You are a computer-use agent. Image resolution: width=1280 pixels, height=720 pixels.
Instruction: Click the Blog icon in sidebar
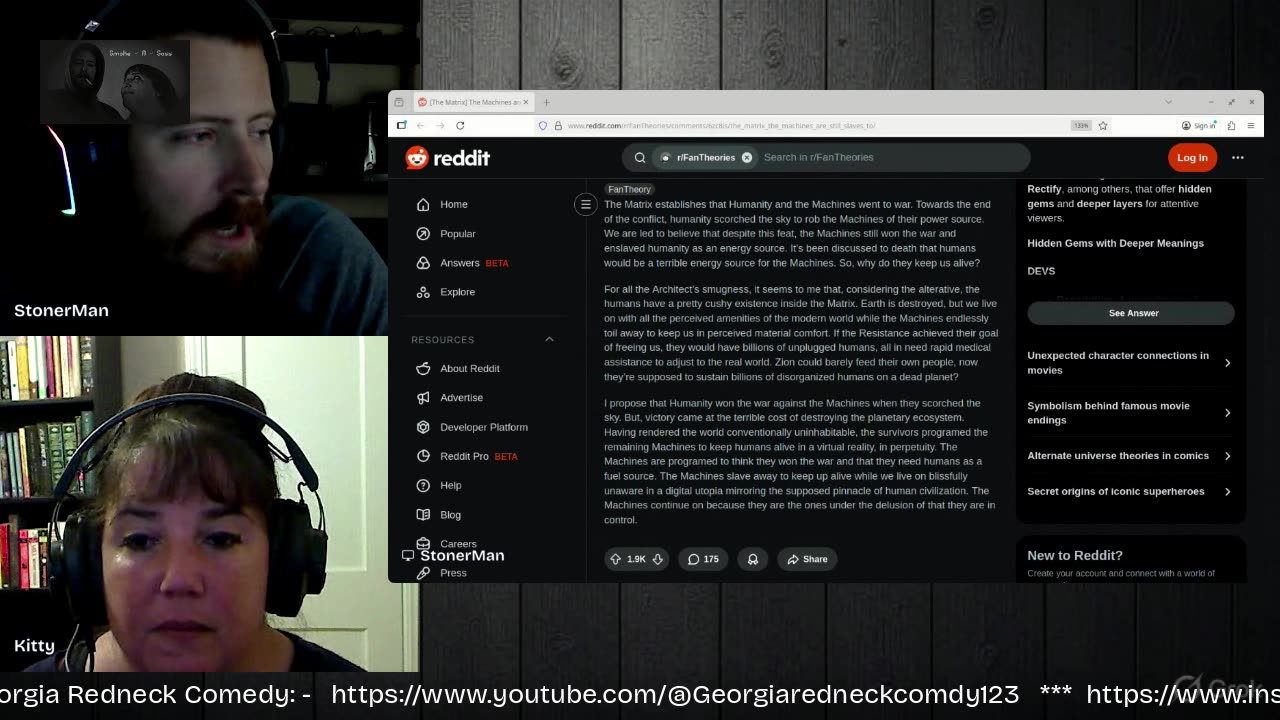pos(423,515)
